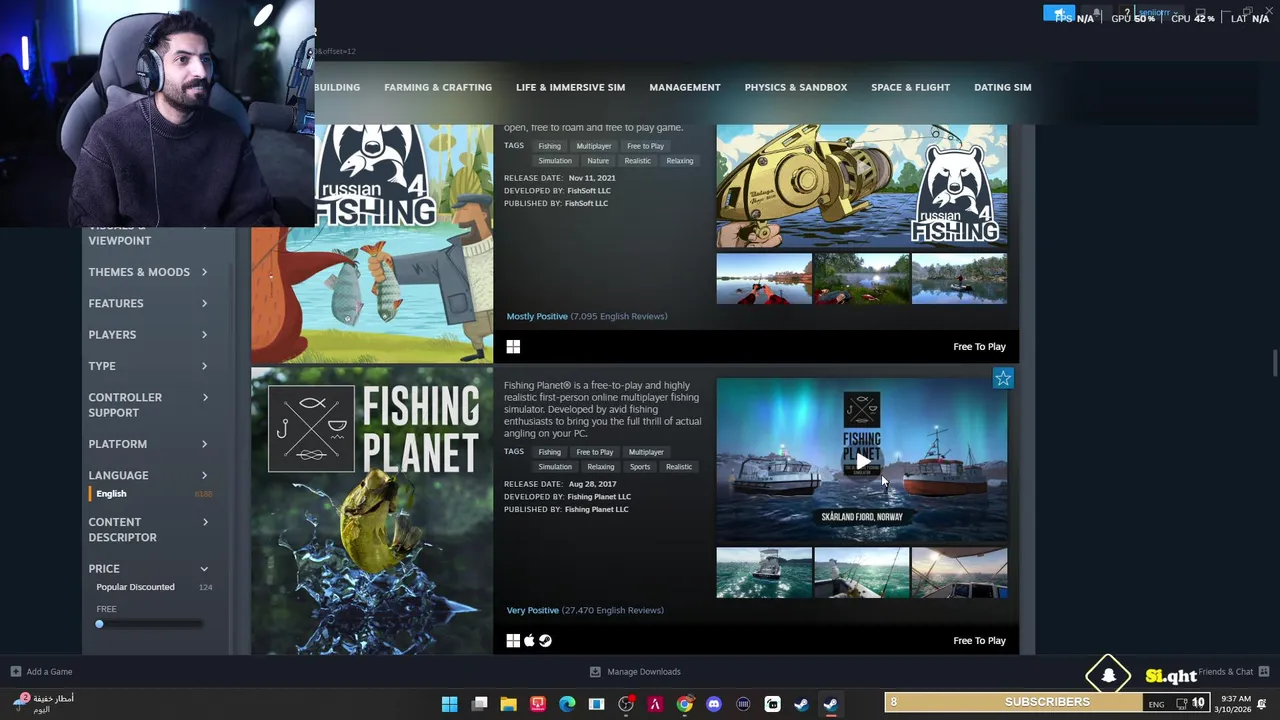Select the Space & Flight tab
The height and width of the screenshot is (720, 1280).
click(x=910, y=87)
